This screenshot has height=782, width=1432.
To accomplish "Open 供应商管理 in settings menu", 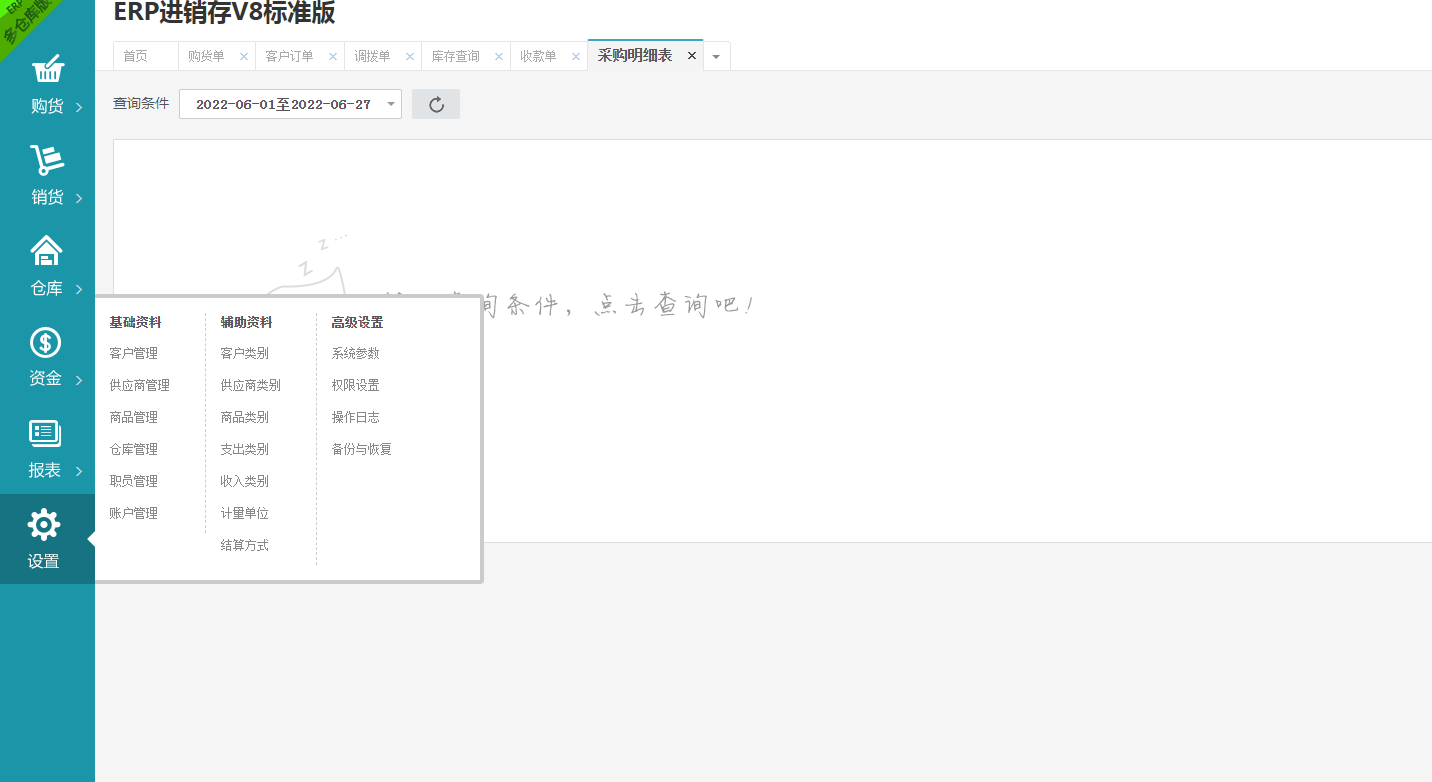I will [x=140, y=385].
